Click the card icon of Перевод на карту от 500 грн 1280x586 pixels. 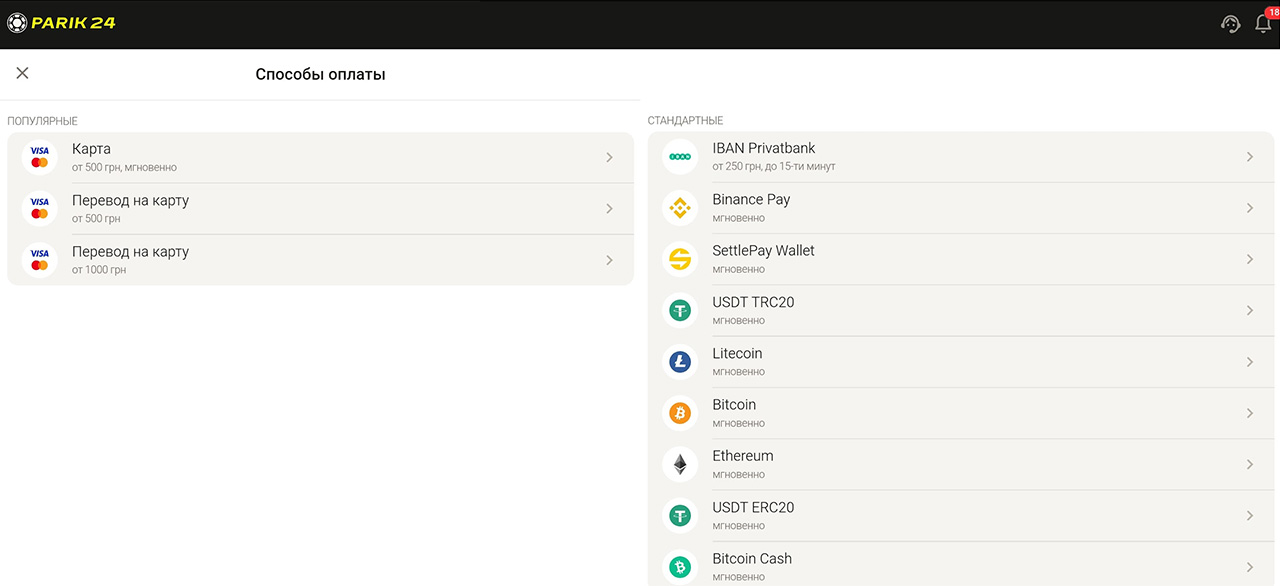40,208
